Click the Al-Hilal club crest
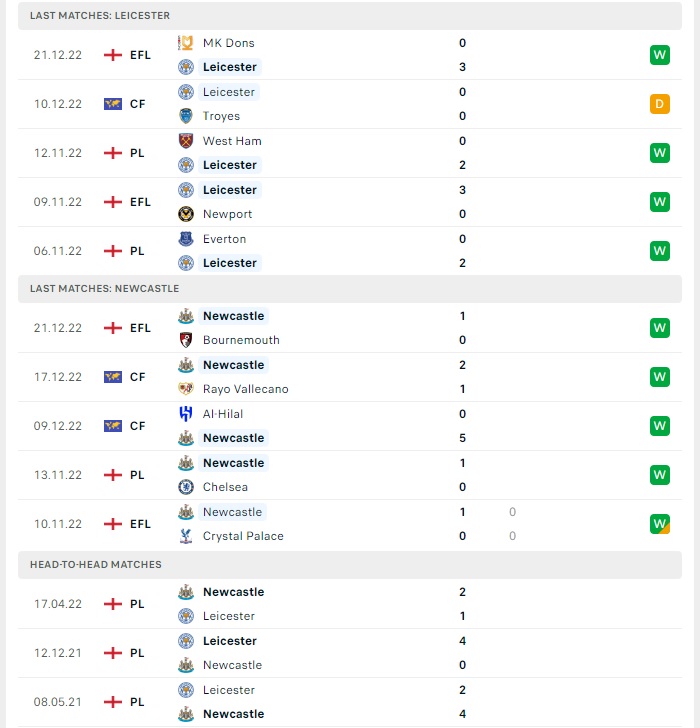 tap(186, 414)
